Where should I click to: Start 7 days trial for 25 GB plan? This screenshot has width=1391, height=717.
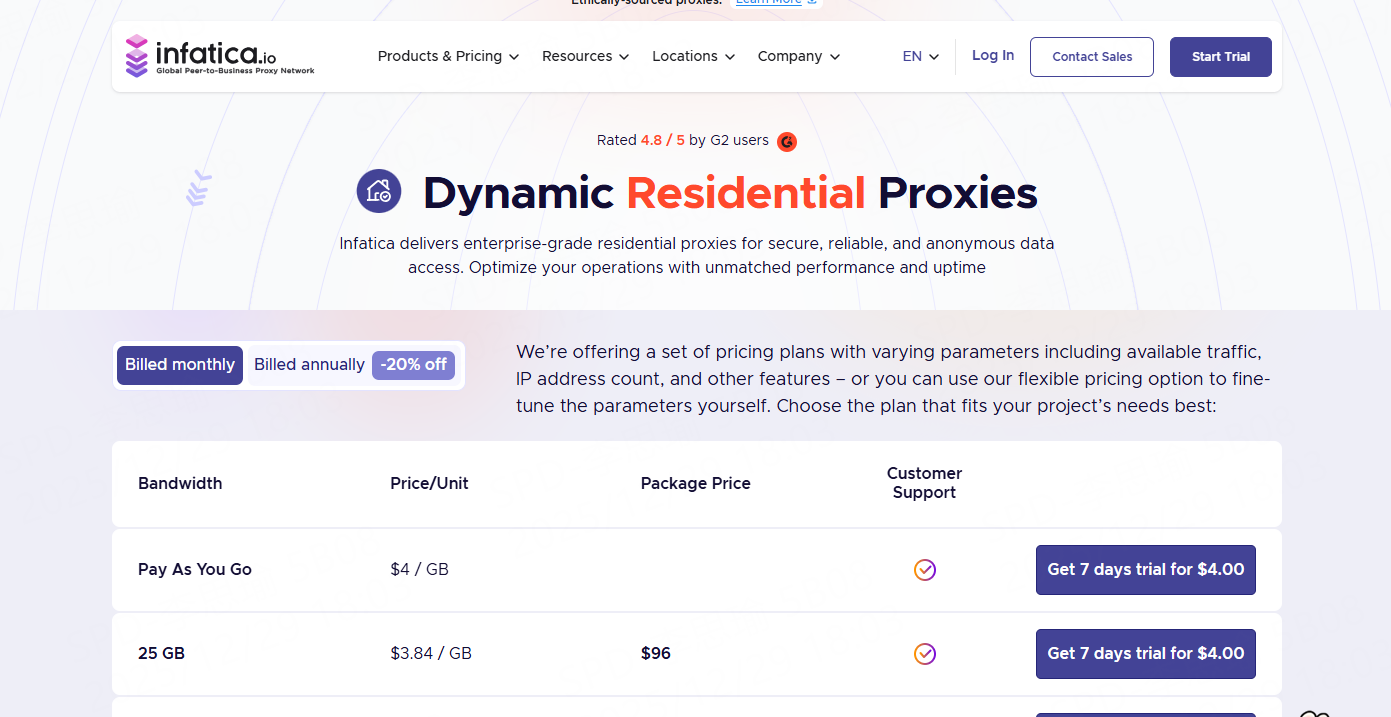click(x=1145, y=654)
